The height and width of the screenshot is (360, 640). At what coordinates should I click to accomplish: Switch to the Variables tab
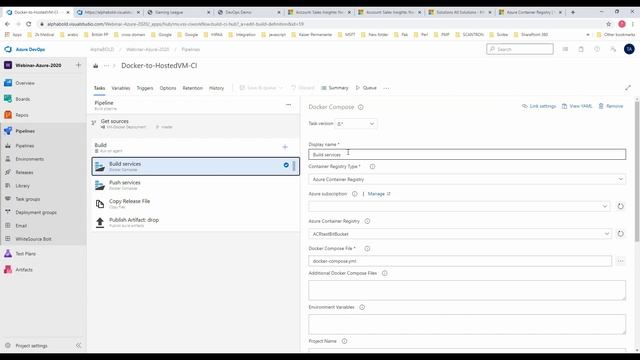pyautogui.click(x=120, y=88)
